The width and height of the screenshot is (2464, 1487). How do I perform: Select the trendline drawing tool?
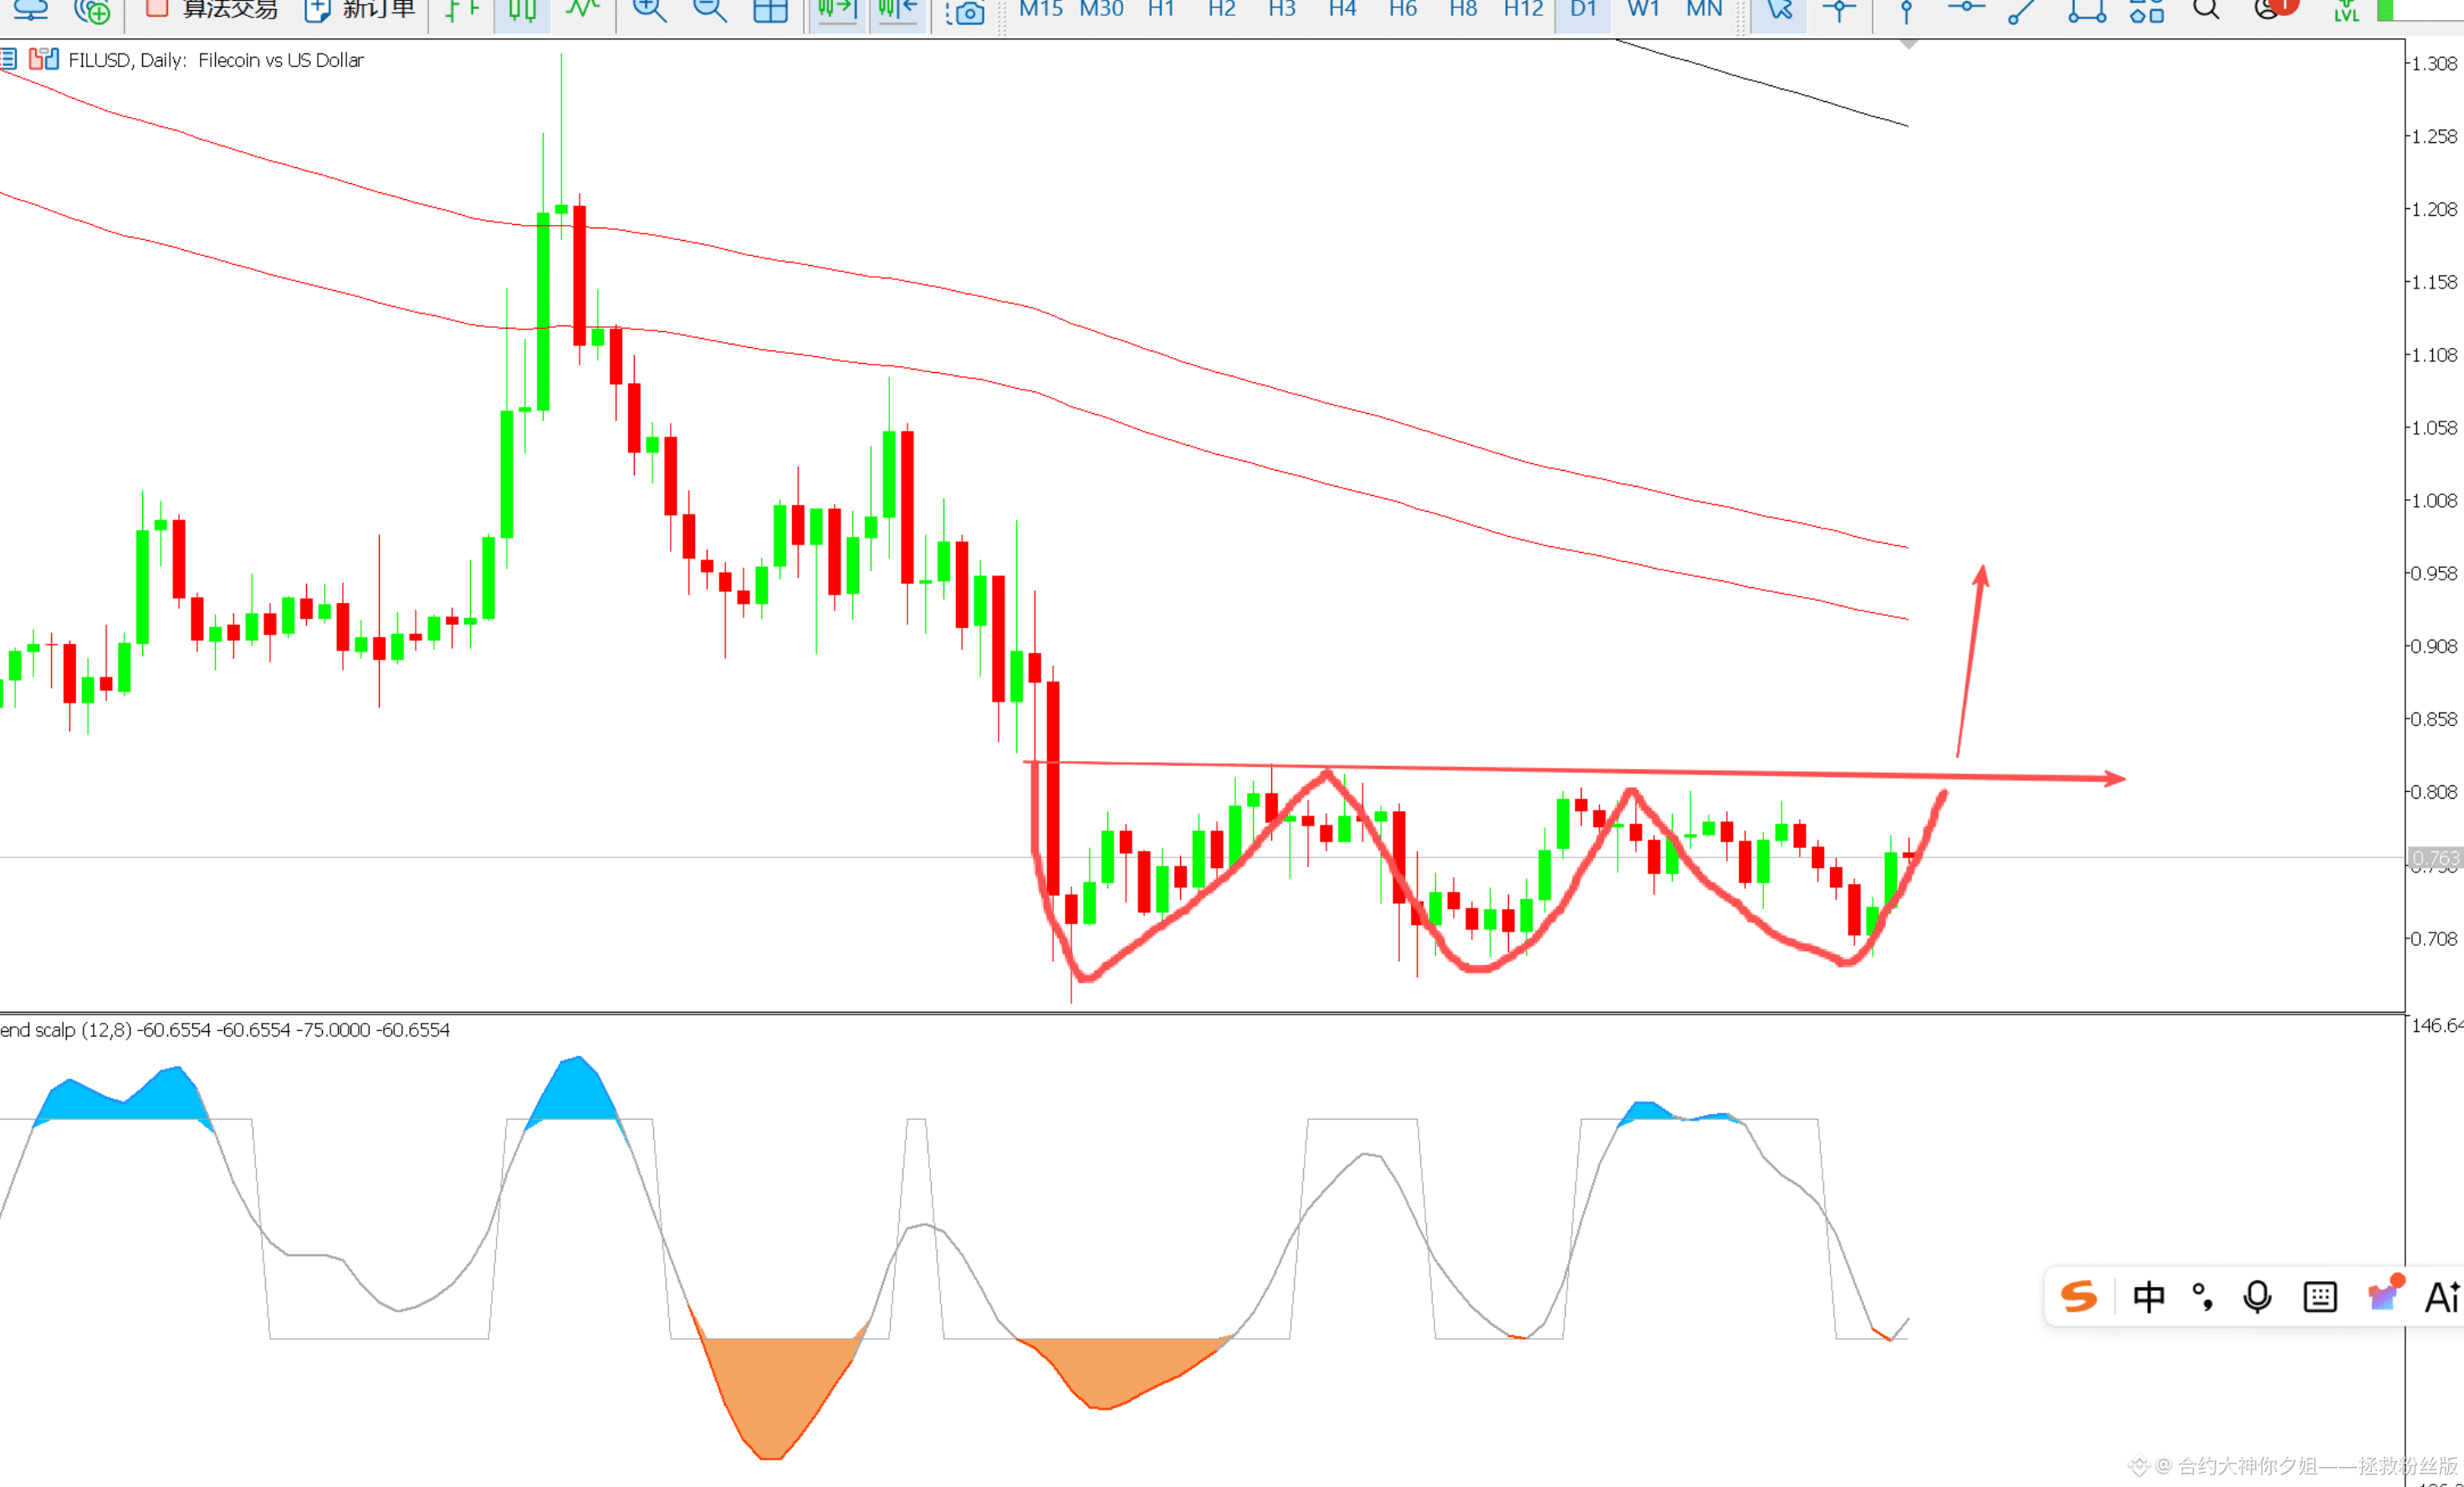[x=2022, y=10]
